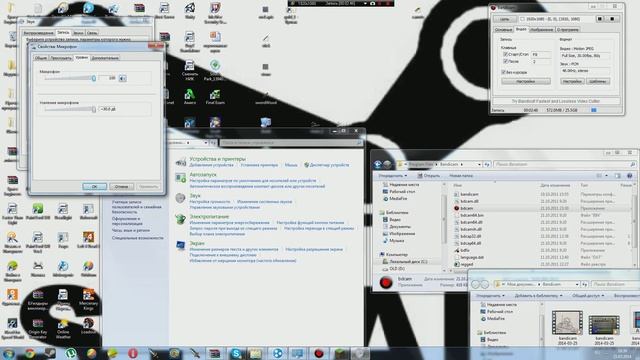
Task: Click the first bandicam video thumbnail
Action: [567, 322]
